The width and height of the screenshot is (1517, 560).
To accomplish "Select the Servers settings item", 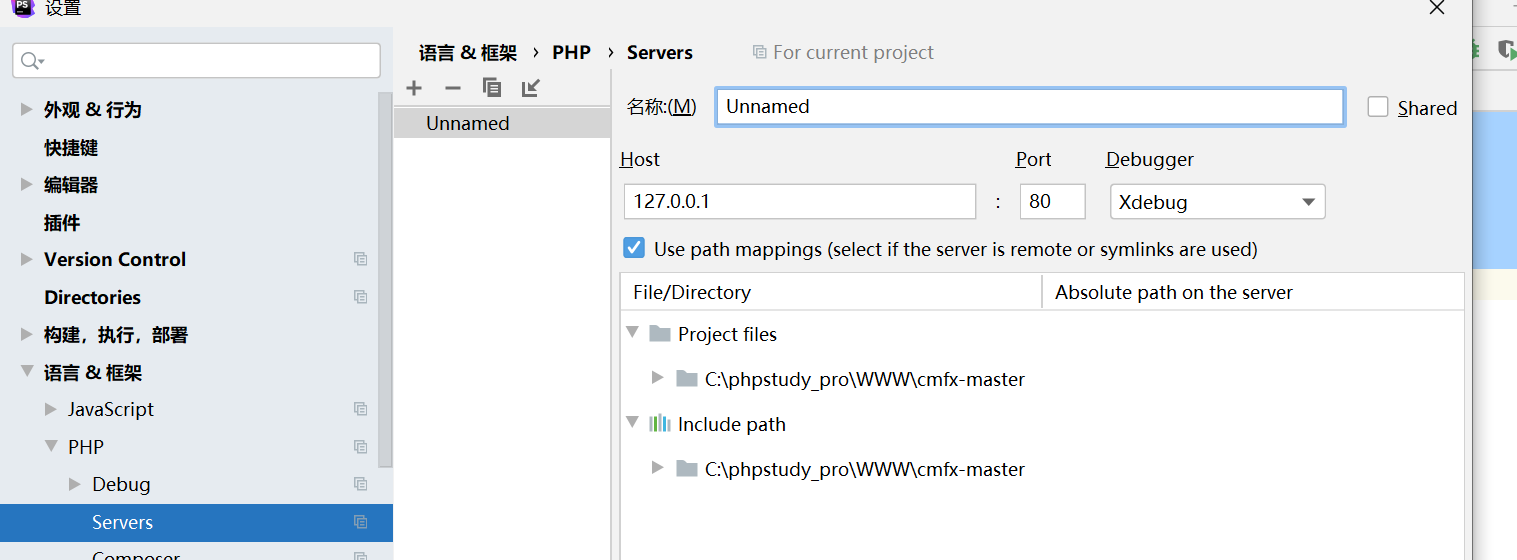I will click(196, 522).
